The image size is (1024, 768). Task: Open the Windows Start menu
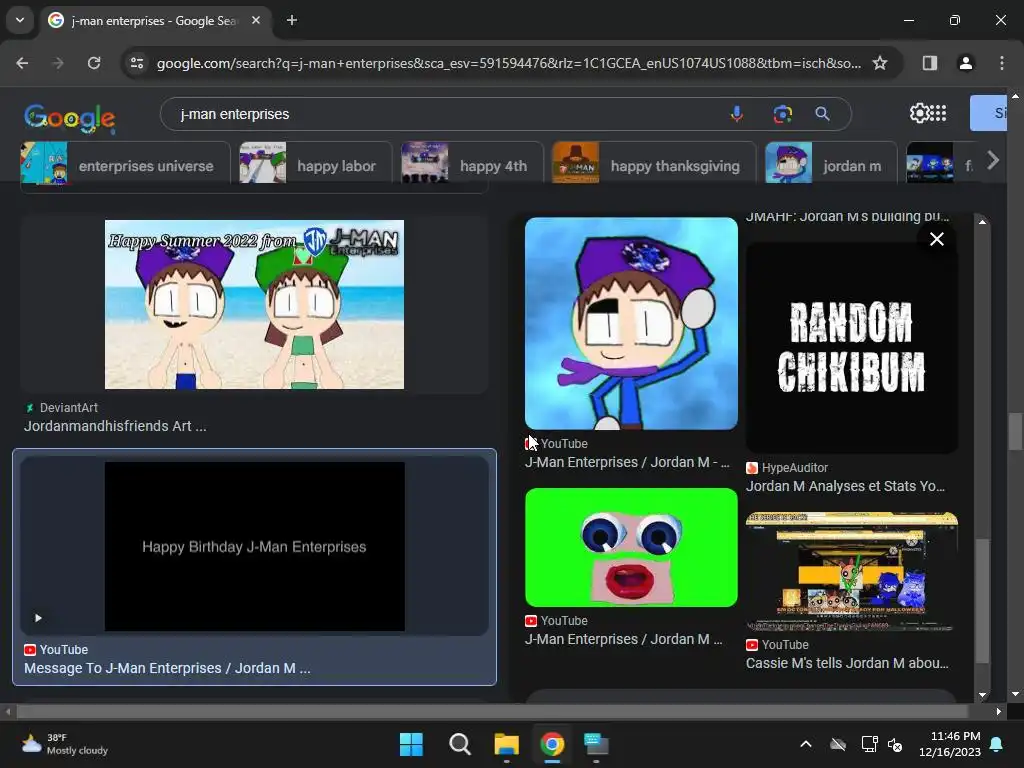tap(411, 744)
